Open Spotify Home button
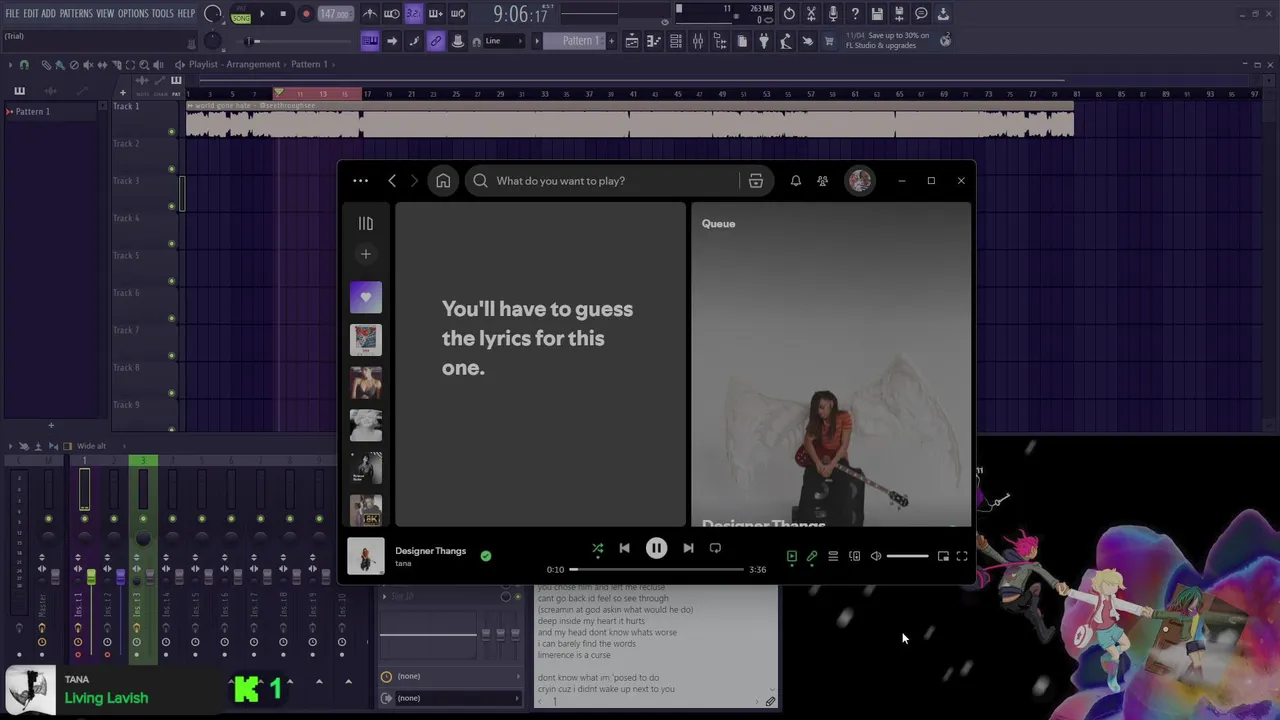Image resolution: width=1280 pixels, height=720 pixels. point(443,181)
